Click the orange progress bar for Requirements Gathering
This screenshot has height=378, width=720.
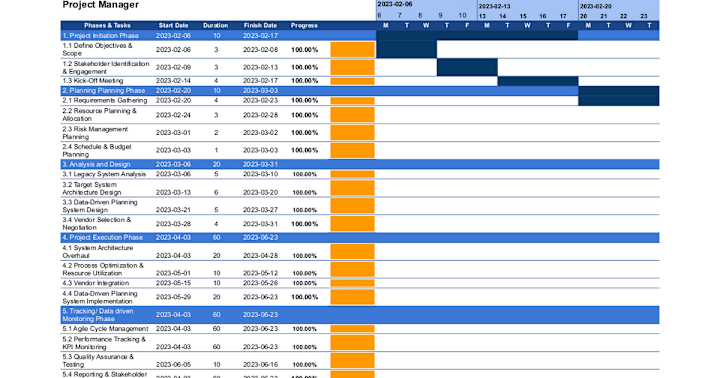pyautogui.click(x=352, y=101)
